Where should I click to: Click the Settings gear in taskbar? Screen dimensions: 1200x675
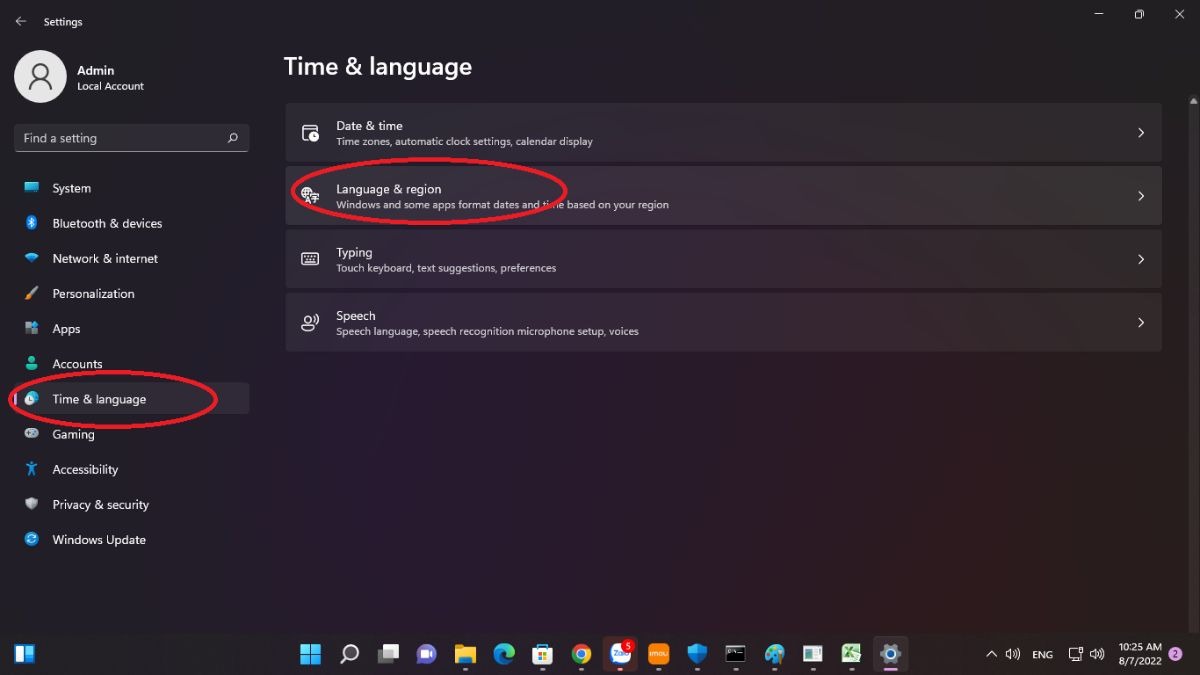890,654
